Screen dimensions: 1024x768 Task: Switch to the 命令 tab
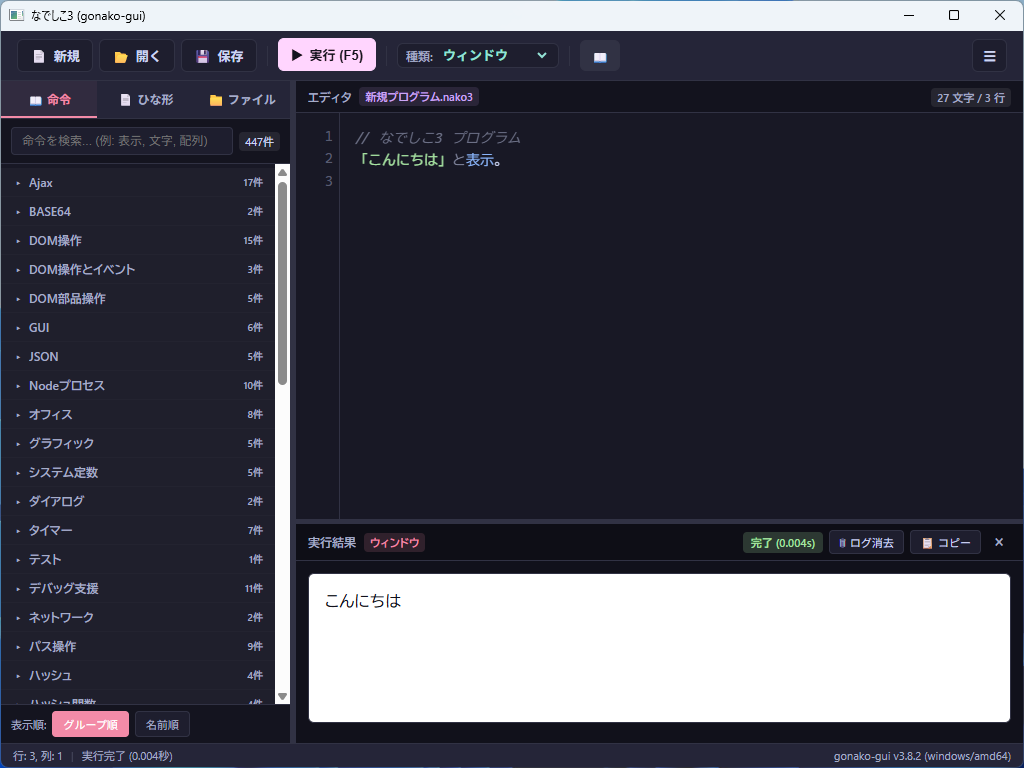click(x=50, y=100)
